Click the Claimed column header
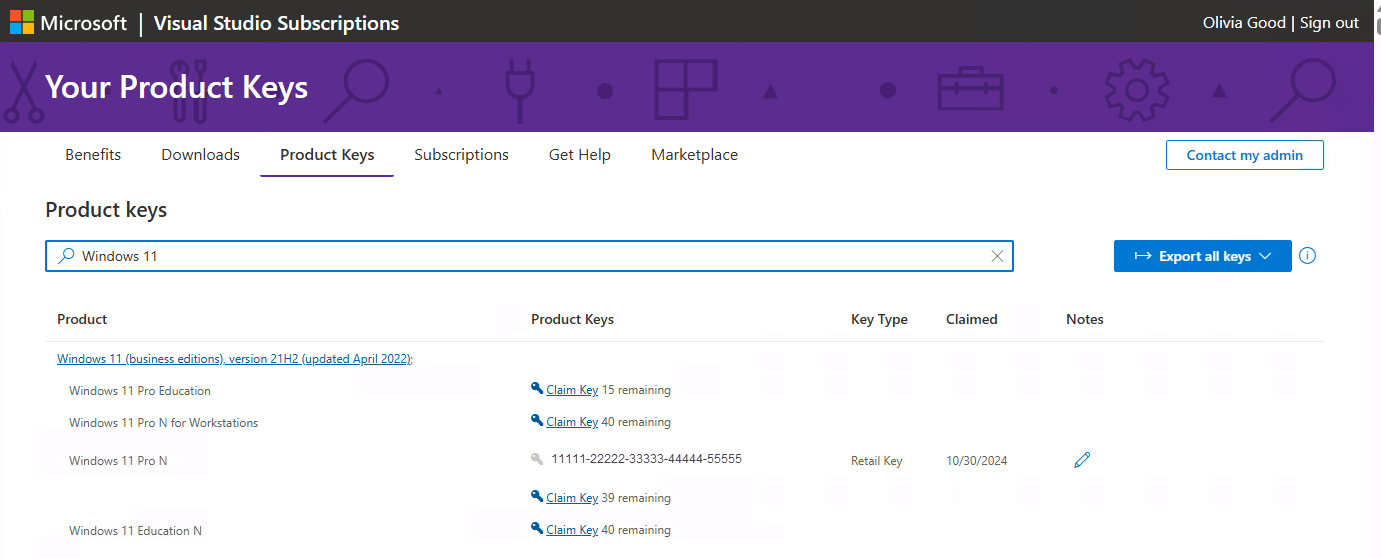The width and height of the screenshot is (1381, 559). tap(972, 319)
